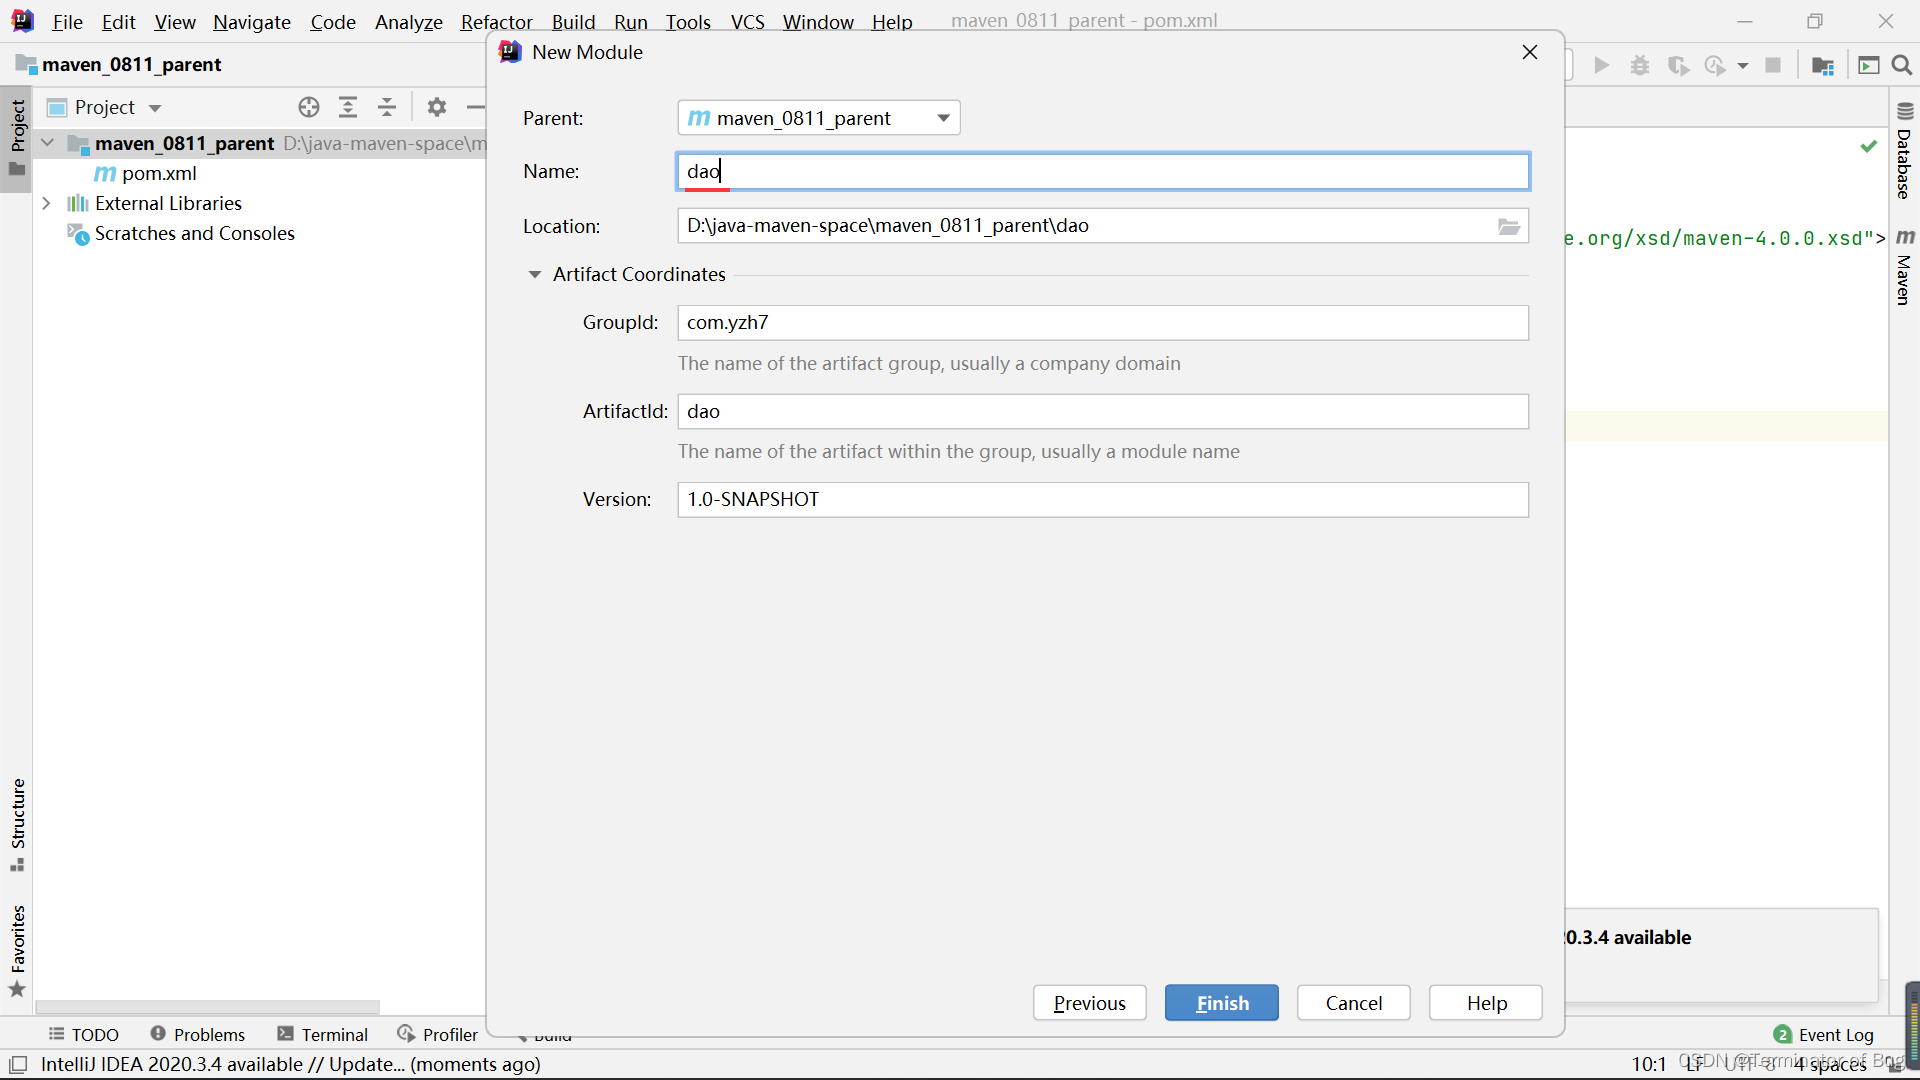The height and width of the screenshot is (1080, 1920).
Task: Click the 10:1 cursor position indicator
Action: click(1648, 1064)
